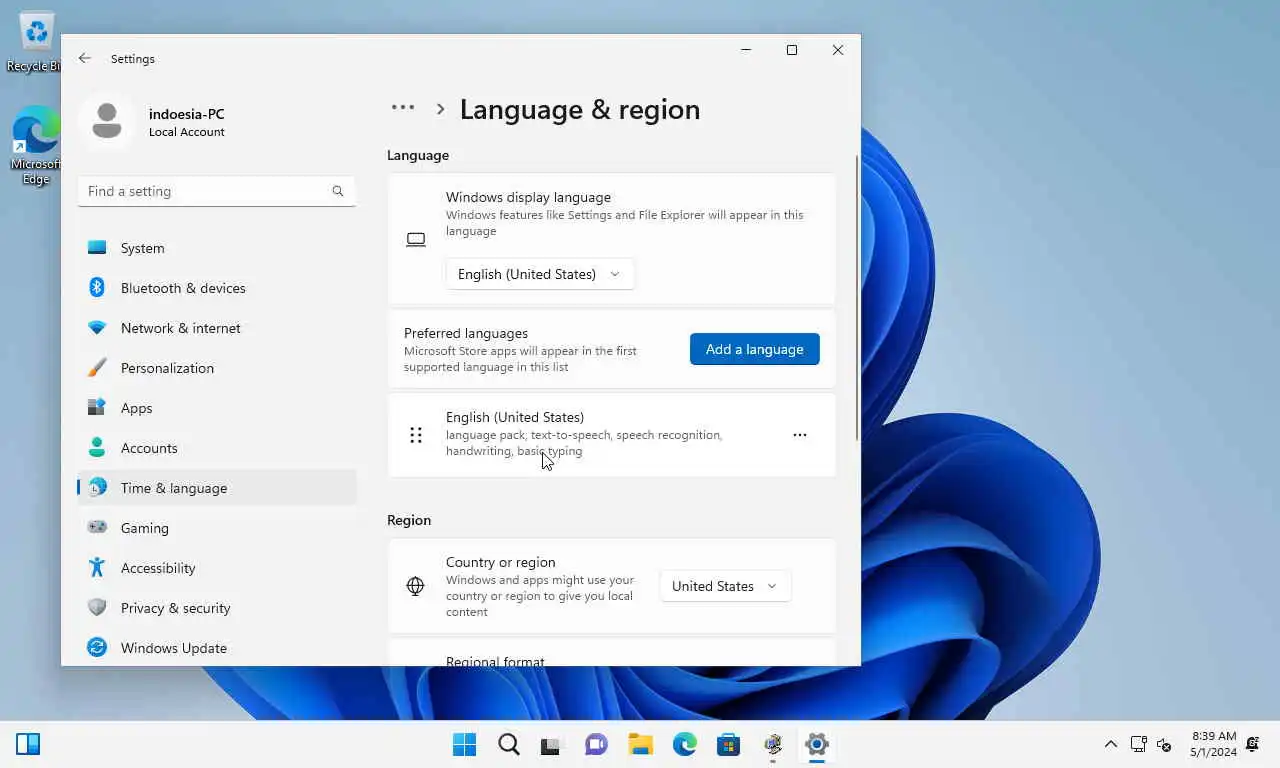Screen dimensions: 1280x768
Task: Open Microsoft Edge desktop shortcut
Action: (36, 146)
